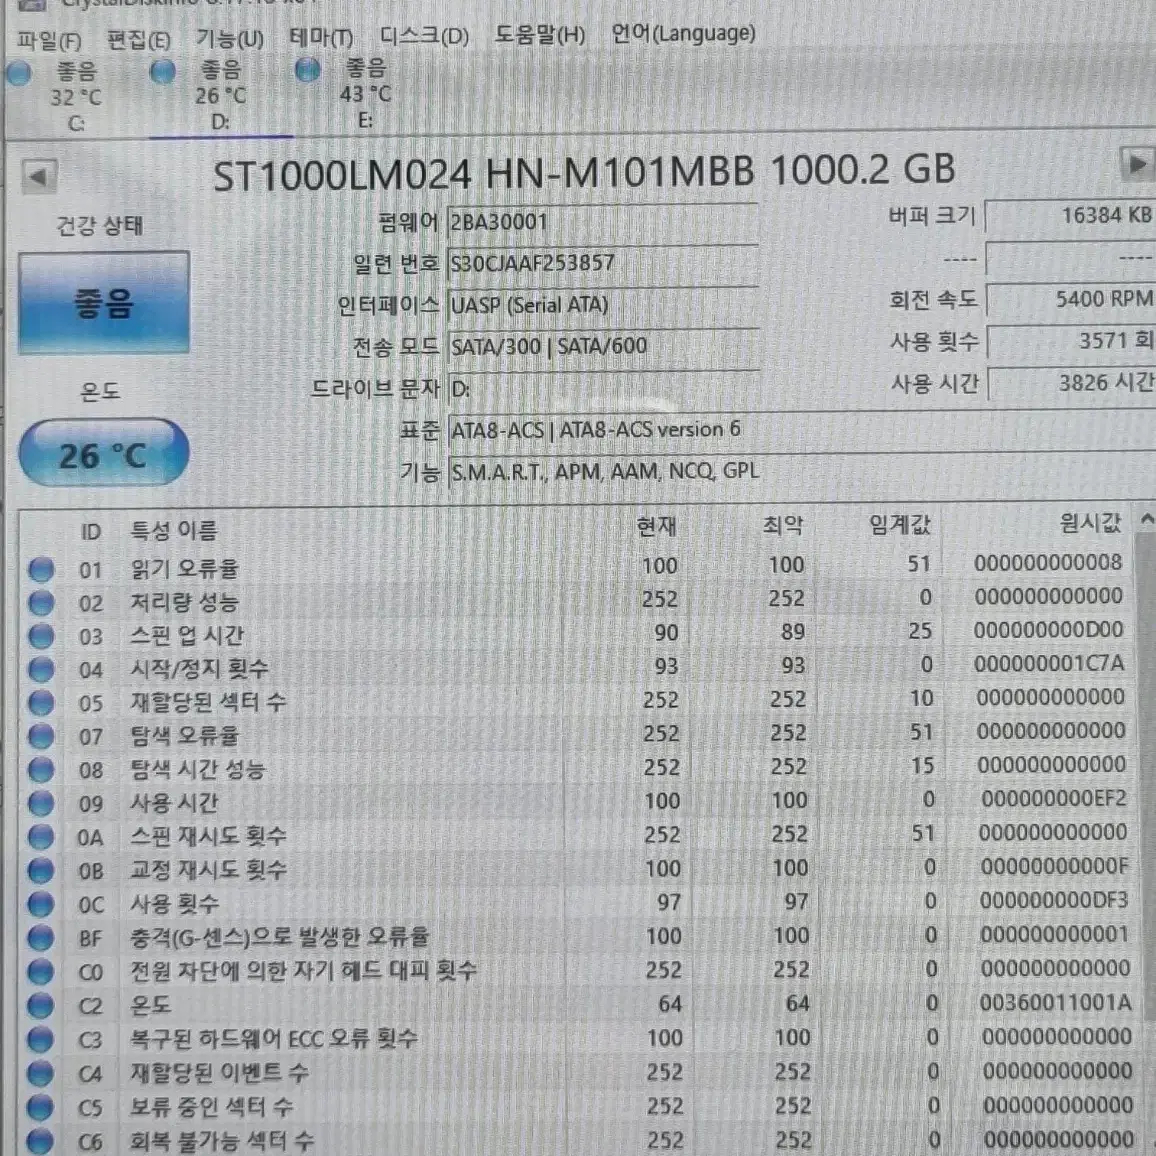Click the blue 좋음 health status button
Viewport: 1156px width, 1156px height.
(103, 303)
